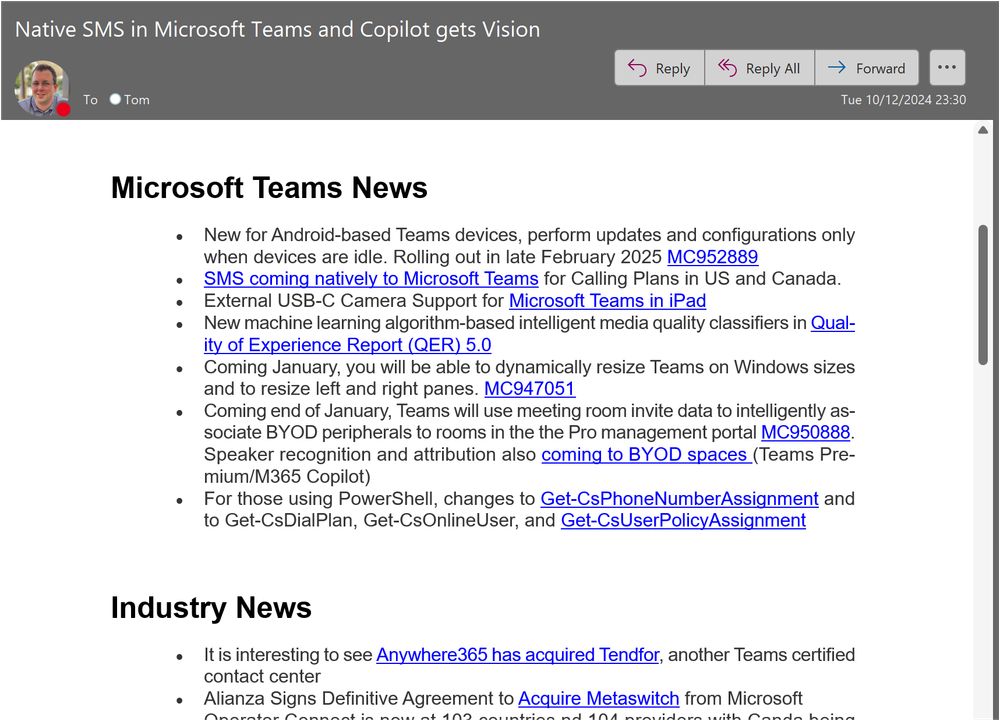This screenshot has width=1000, height=721.
Task: Open Microsoft Teams in iPad link
Action: click(607, 300)
